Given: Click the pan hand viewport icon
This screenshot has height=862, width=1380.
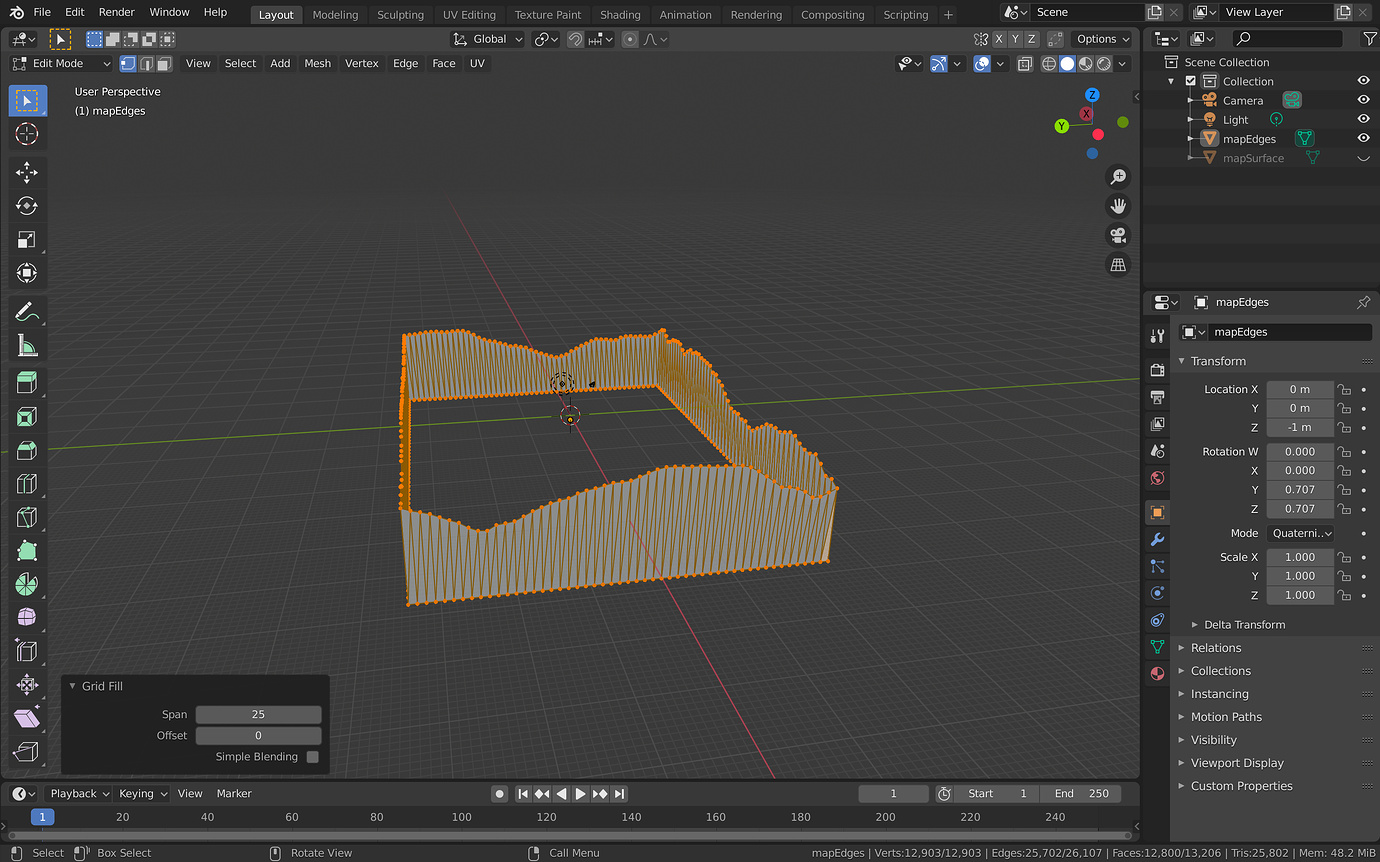Looking at the screenshot, I should pos(1118,206).
